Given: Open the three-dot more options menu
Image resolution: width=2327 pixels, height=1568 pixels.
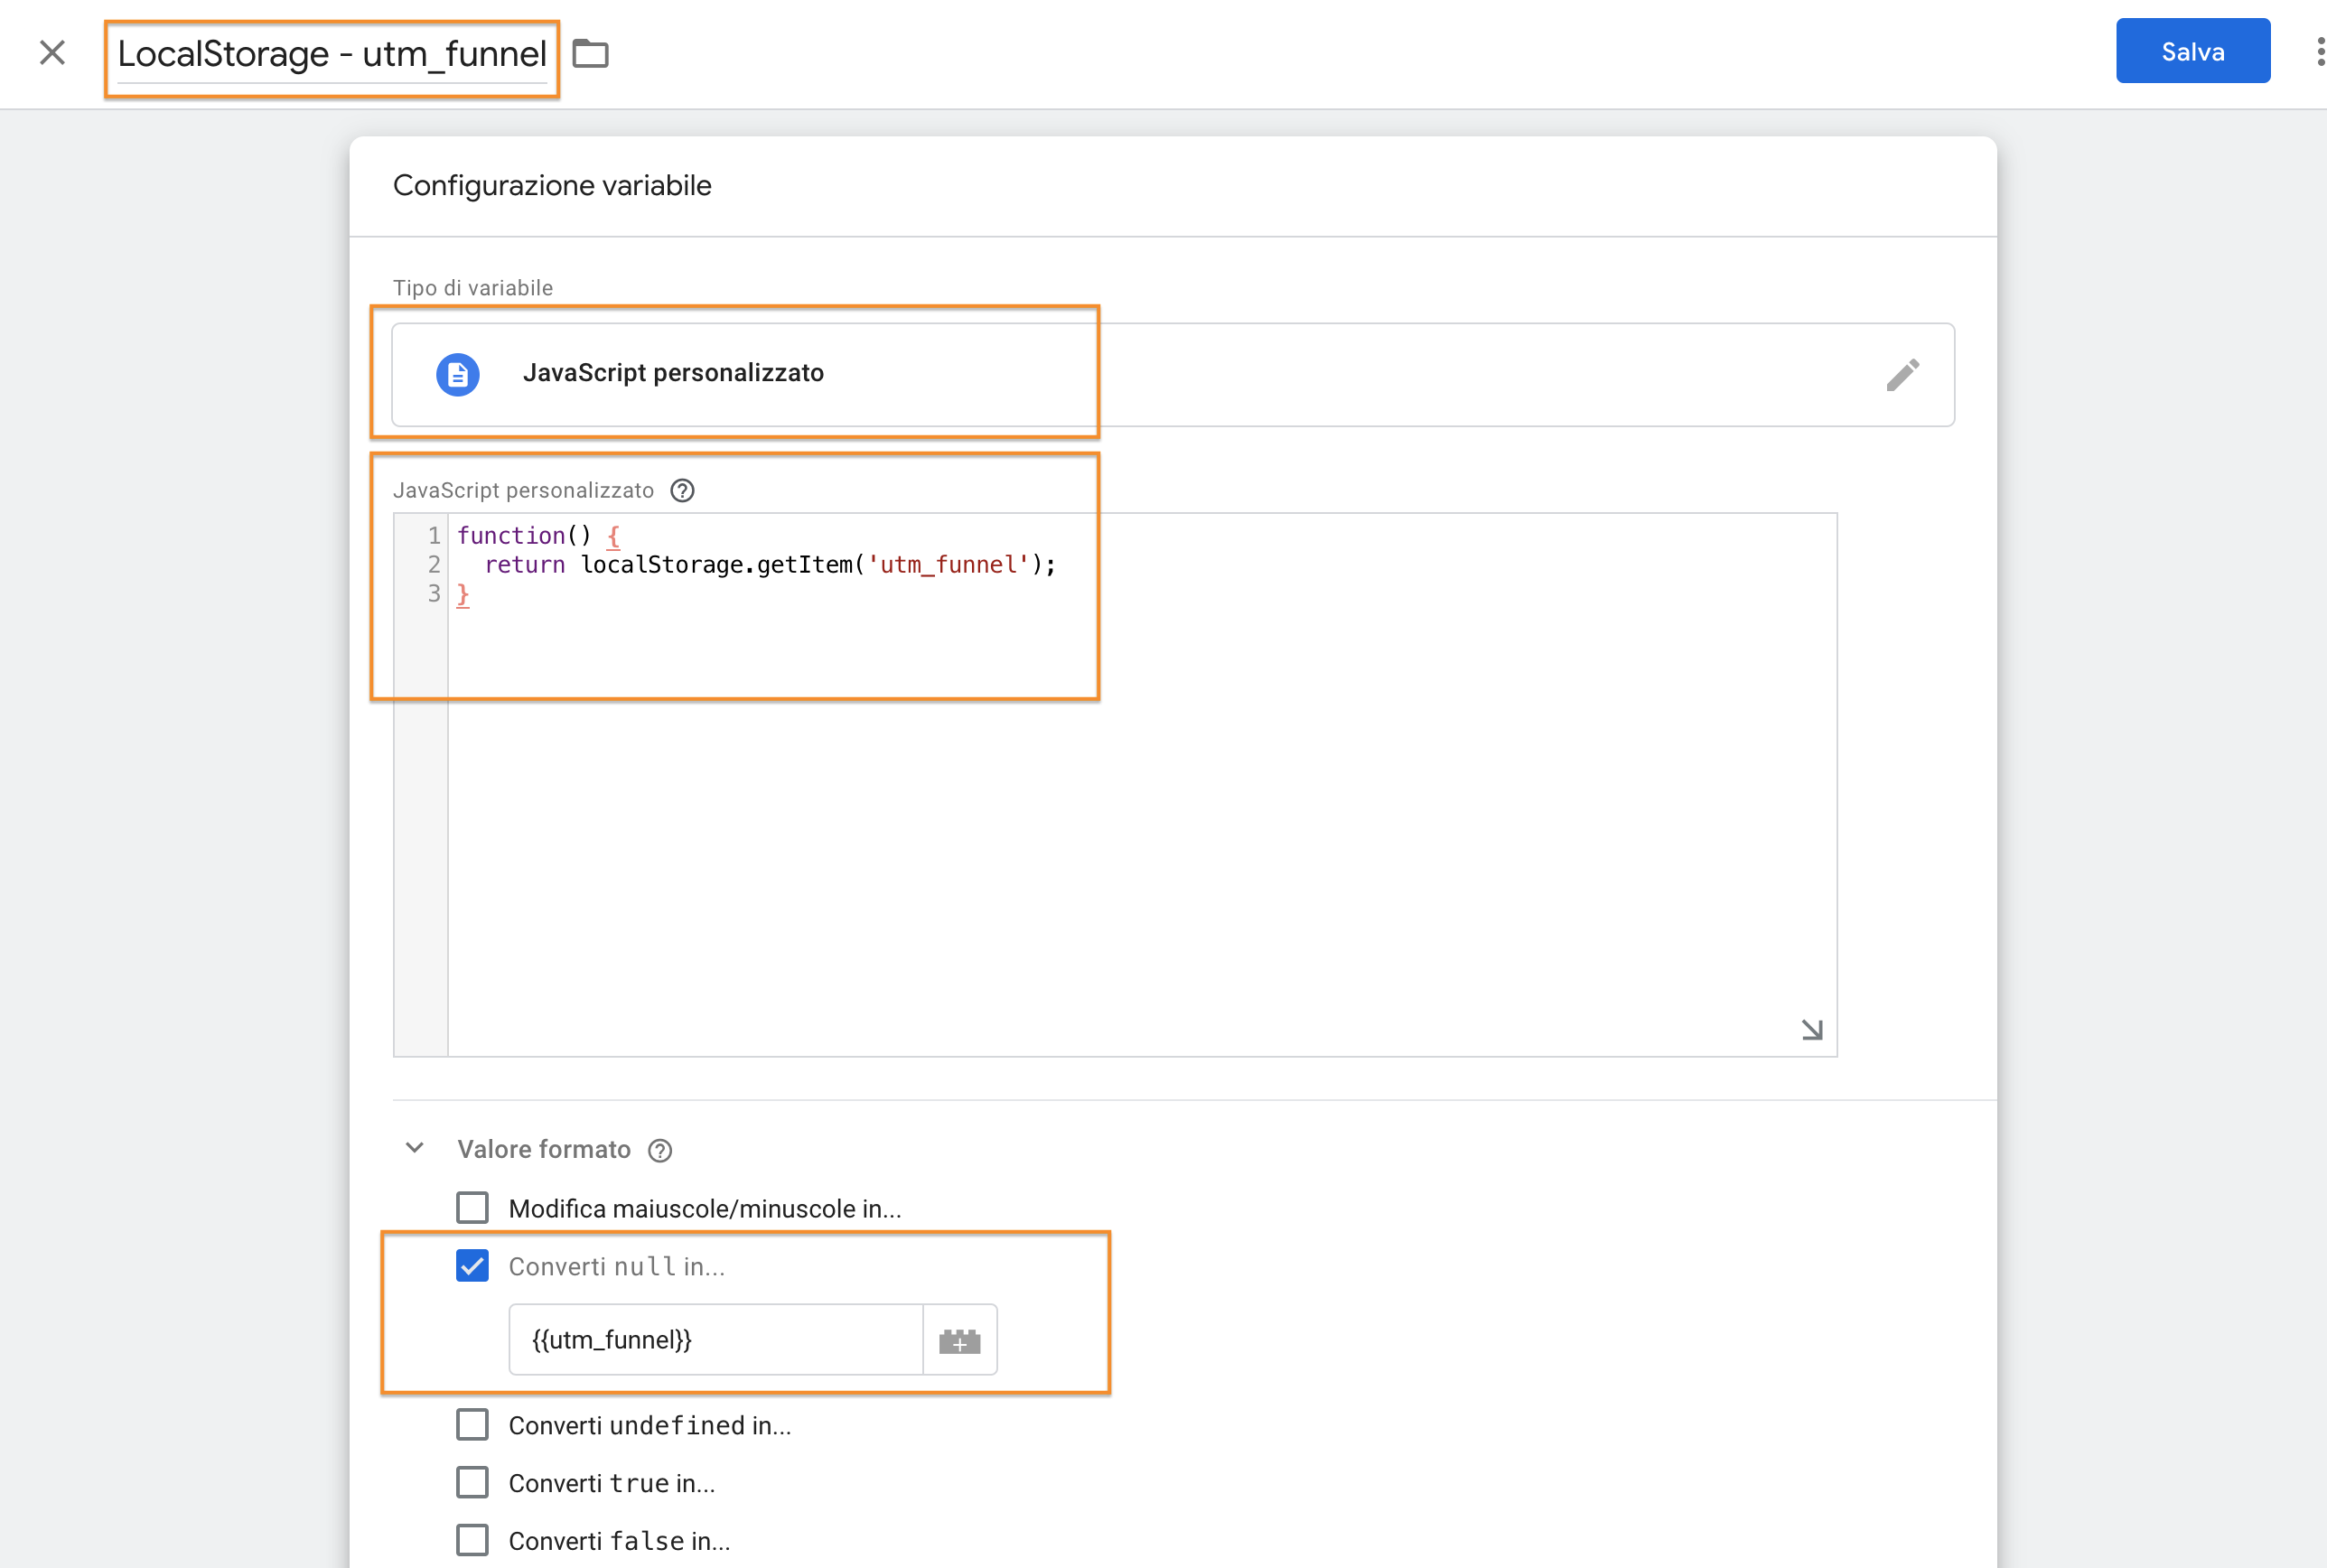Looking at the screenshot, I should point(2320,52).
